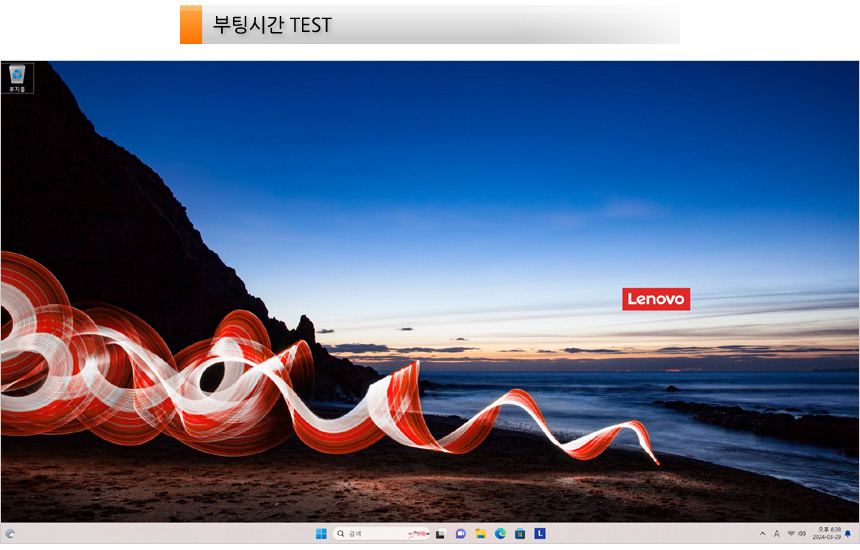
Task: Click the Lenovo logo on the wallpaper
Action: tap(655, 299)
